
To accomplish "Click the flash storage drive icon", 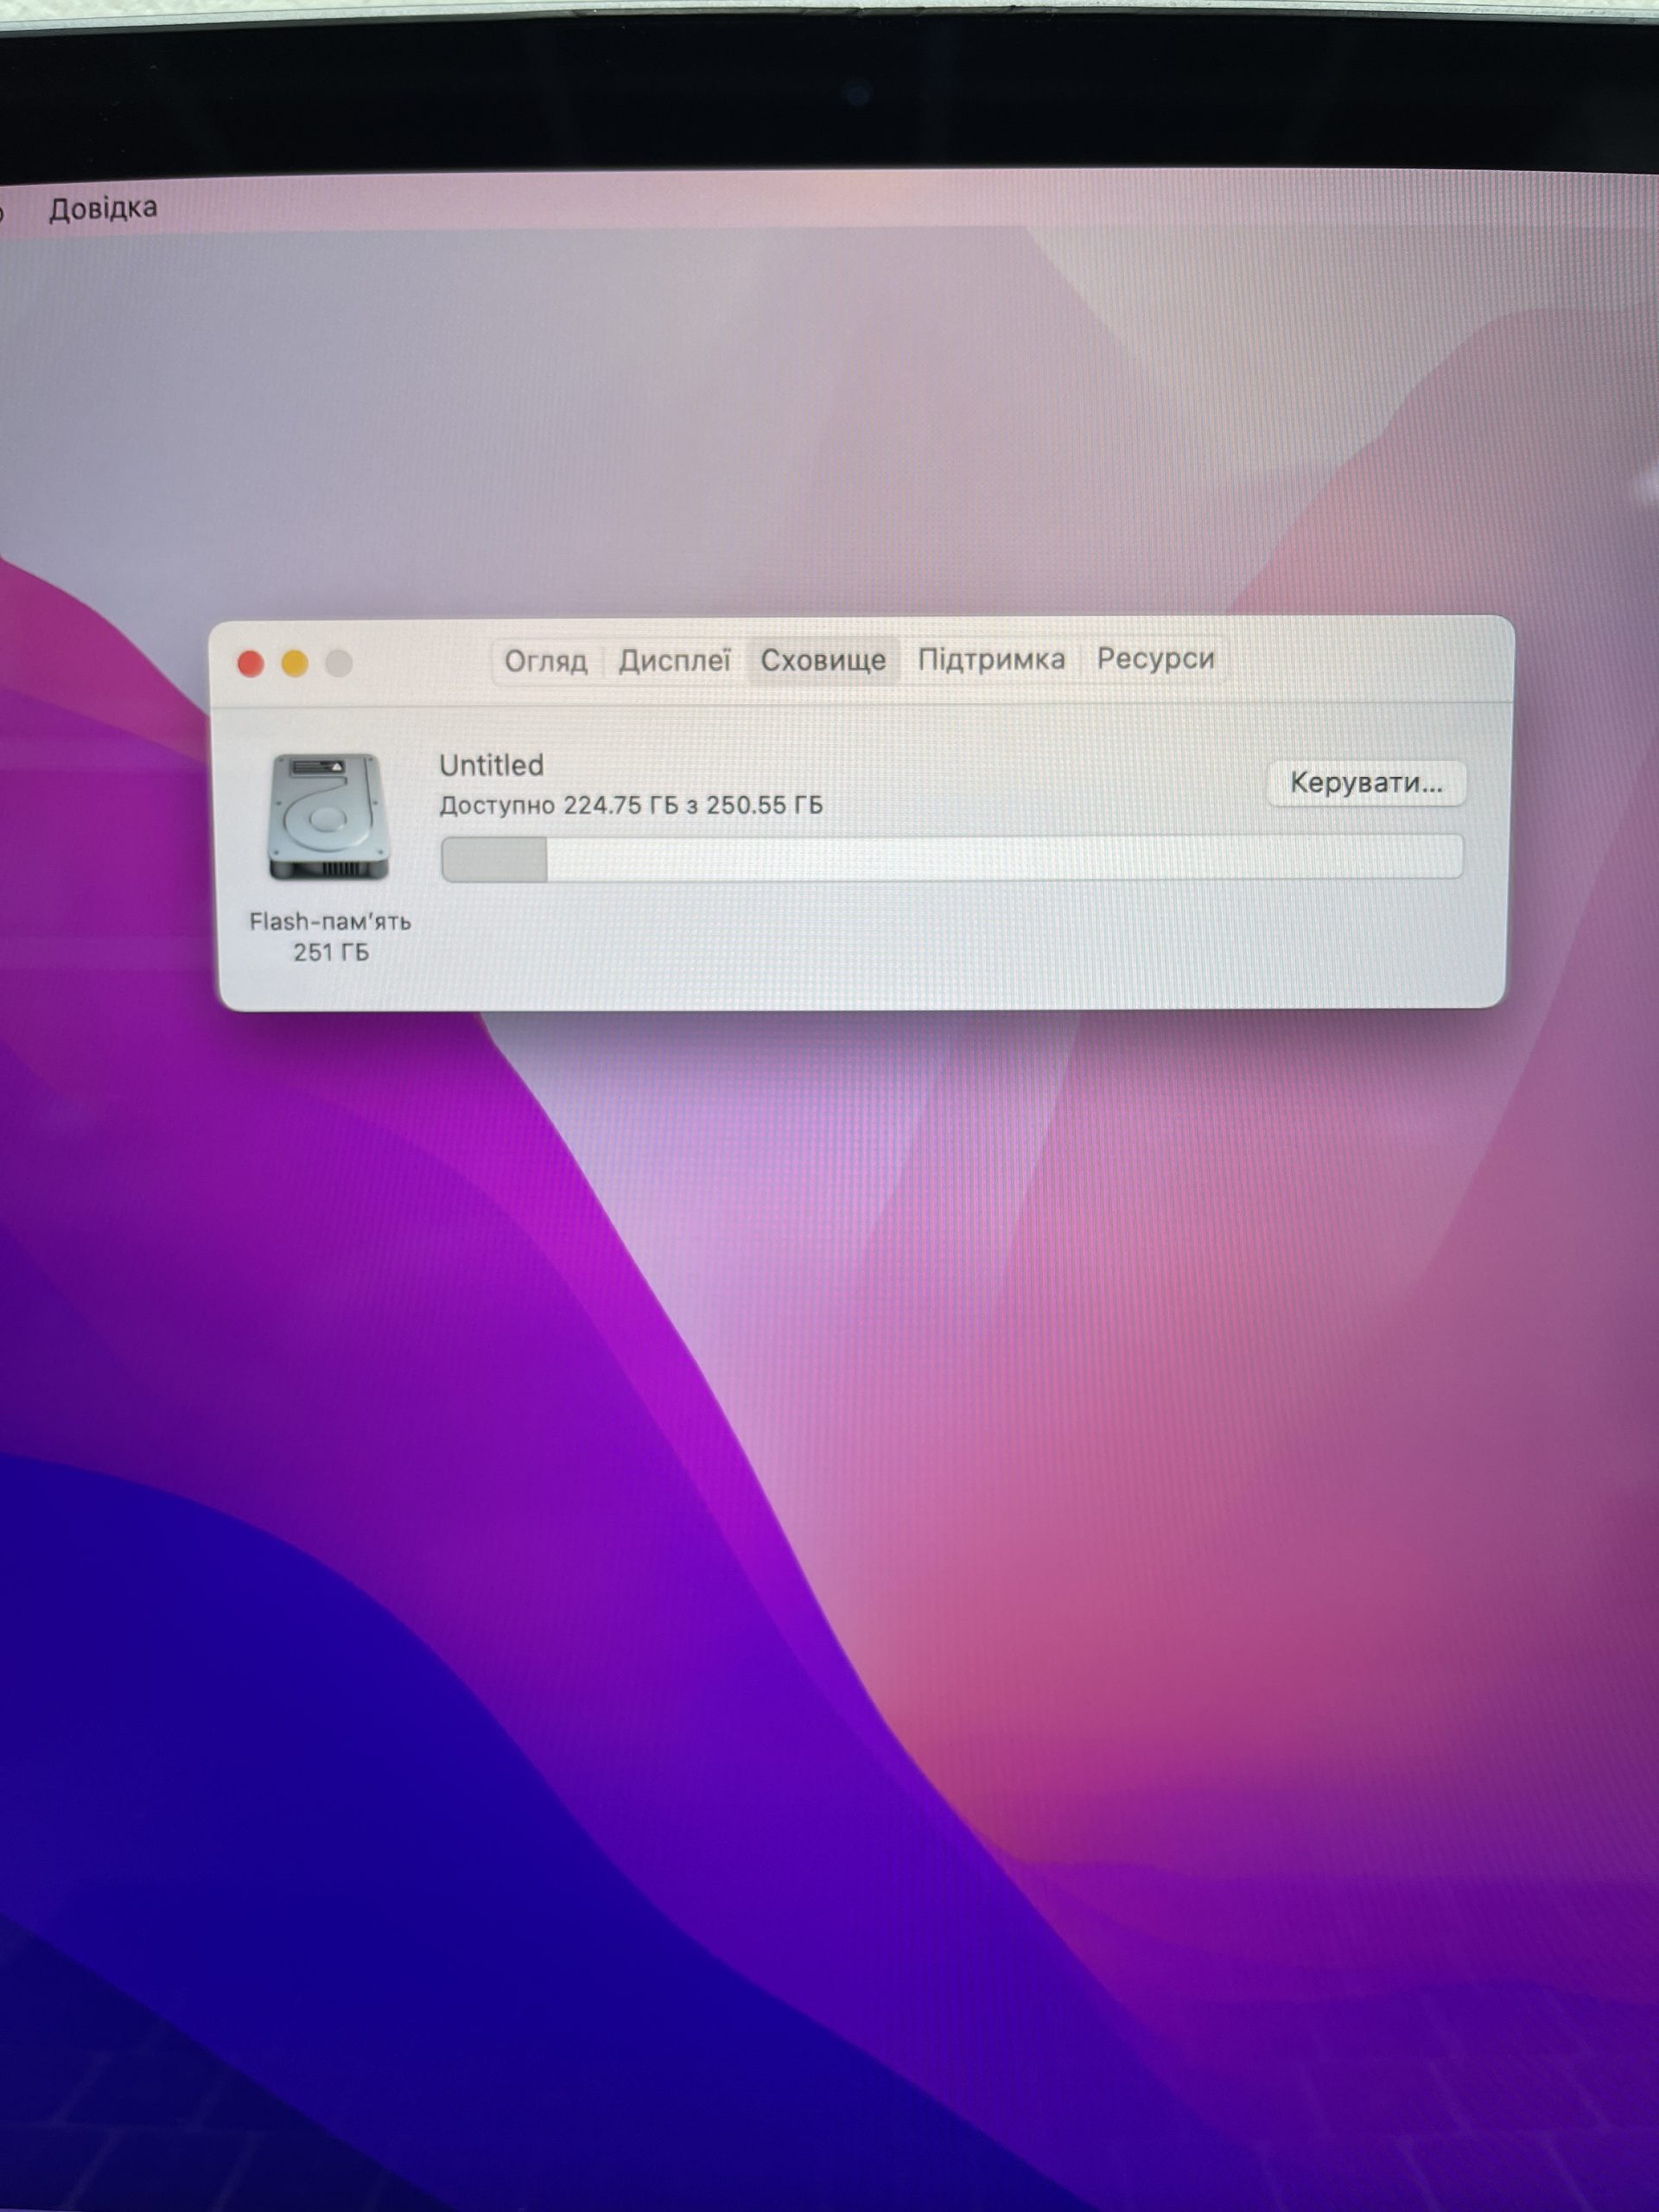I will point(328,816).
